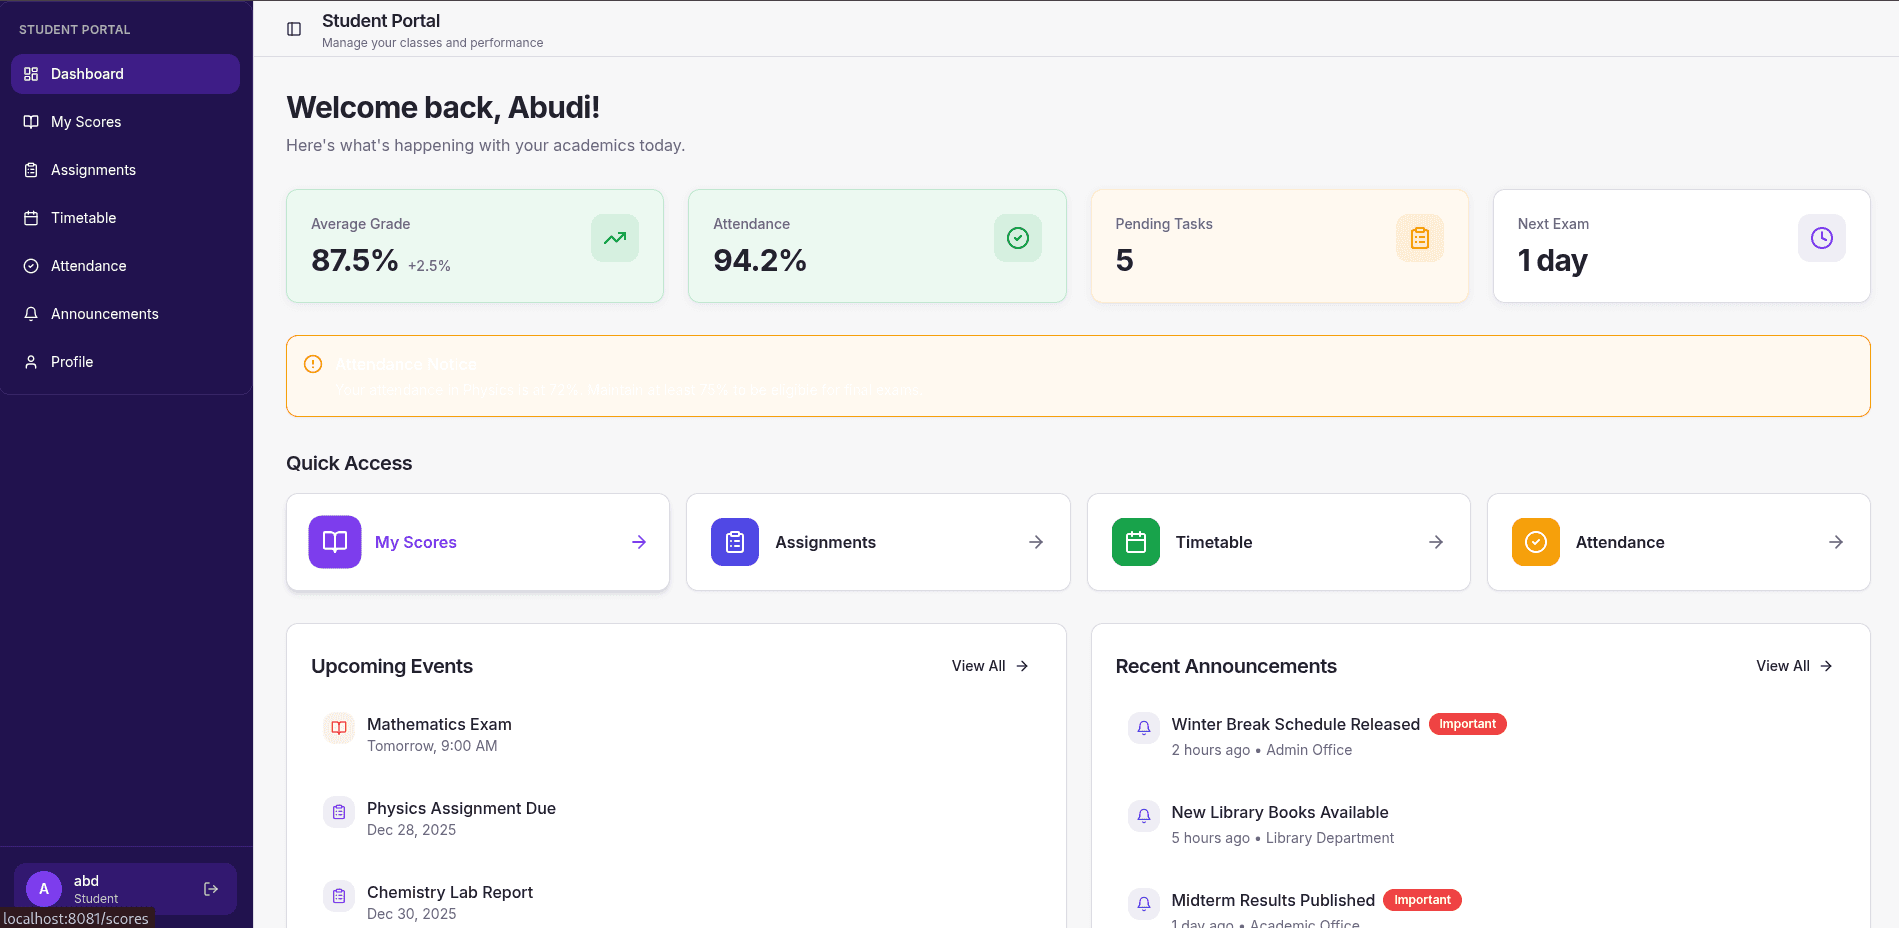
Task: Click the Important badge on Midterm Results announcement
Action: coord(1422,900)
